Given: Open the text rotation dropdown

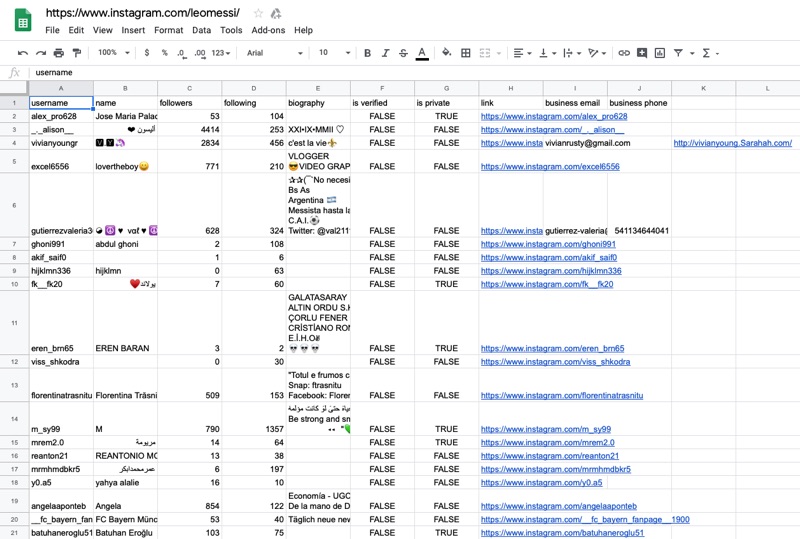Looking at the screenshot, I should pos(597,53).
